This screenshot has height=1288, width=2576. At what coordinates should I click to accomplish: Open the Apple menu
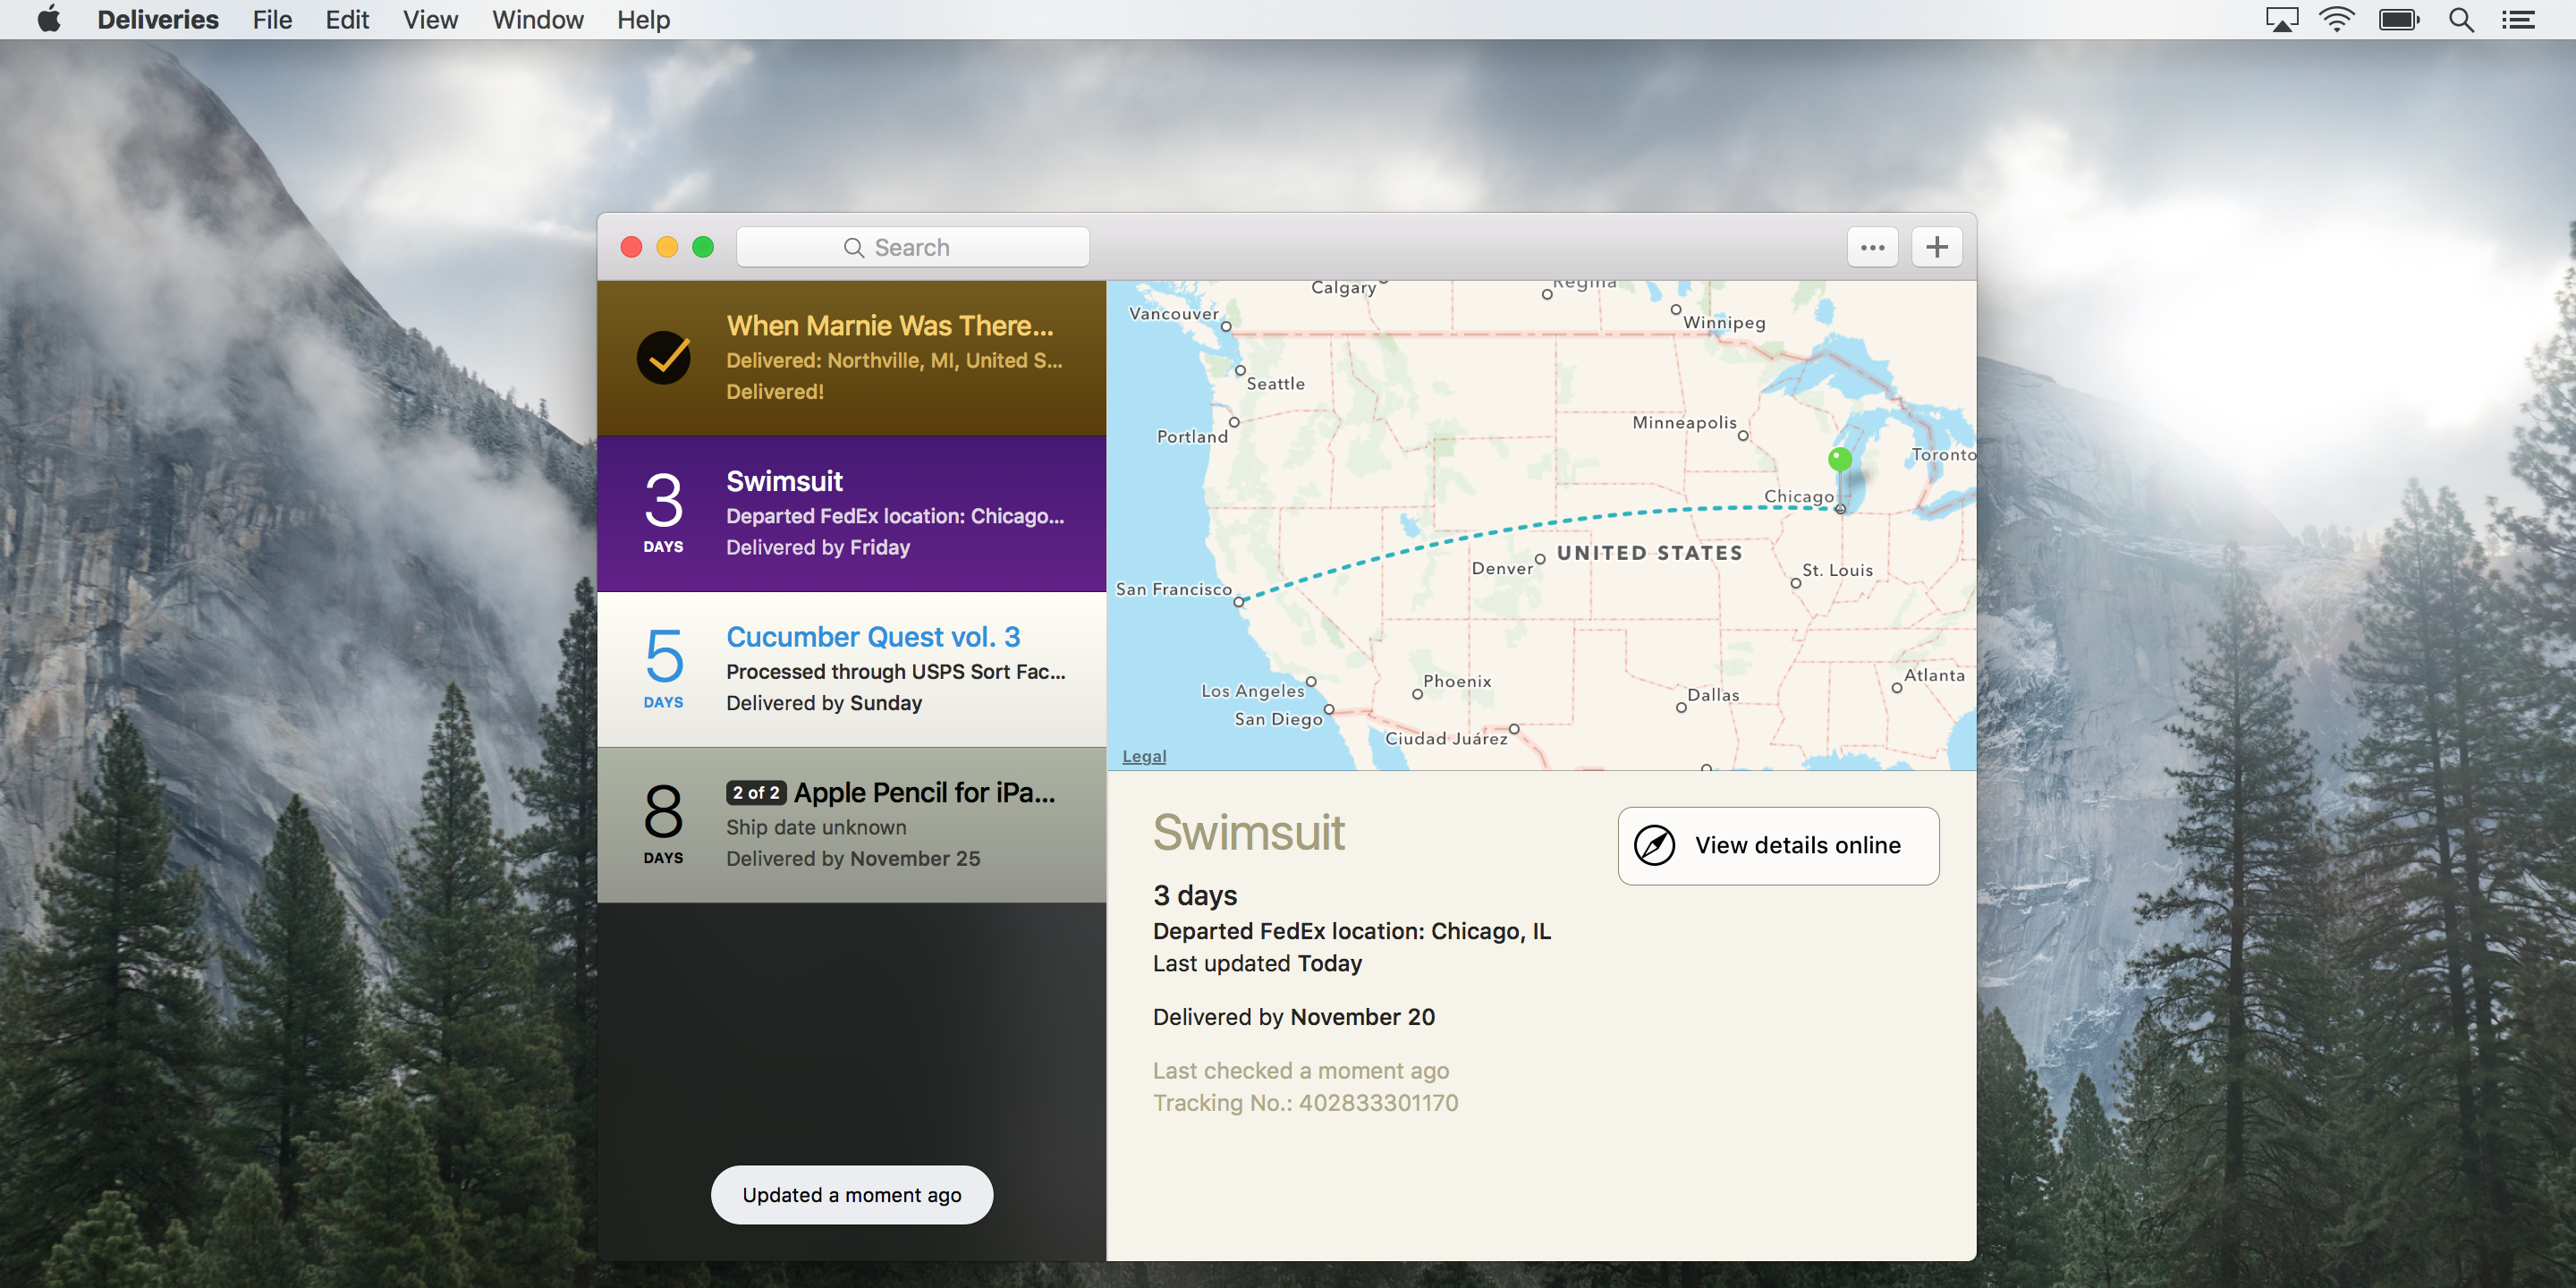[49, 19]
